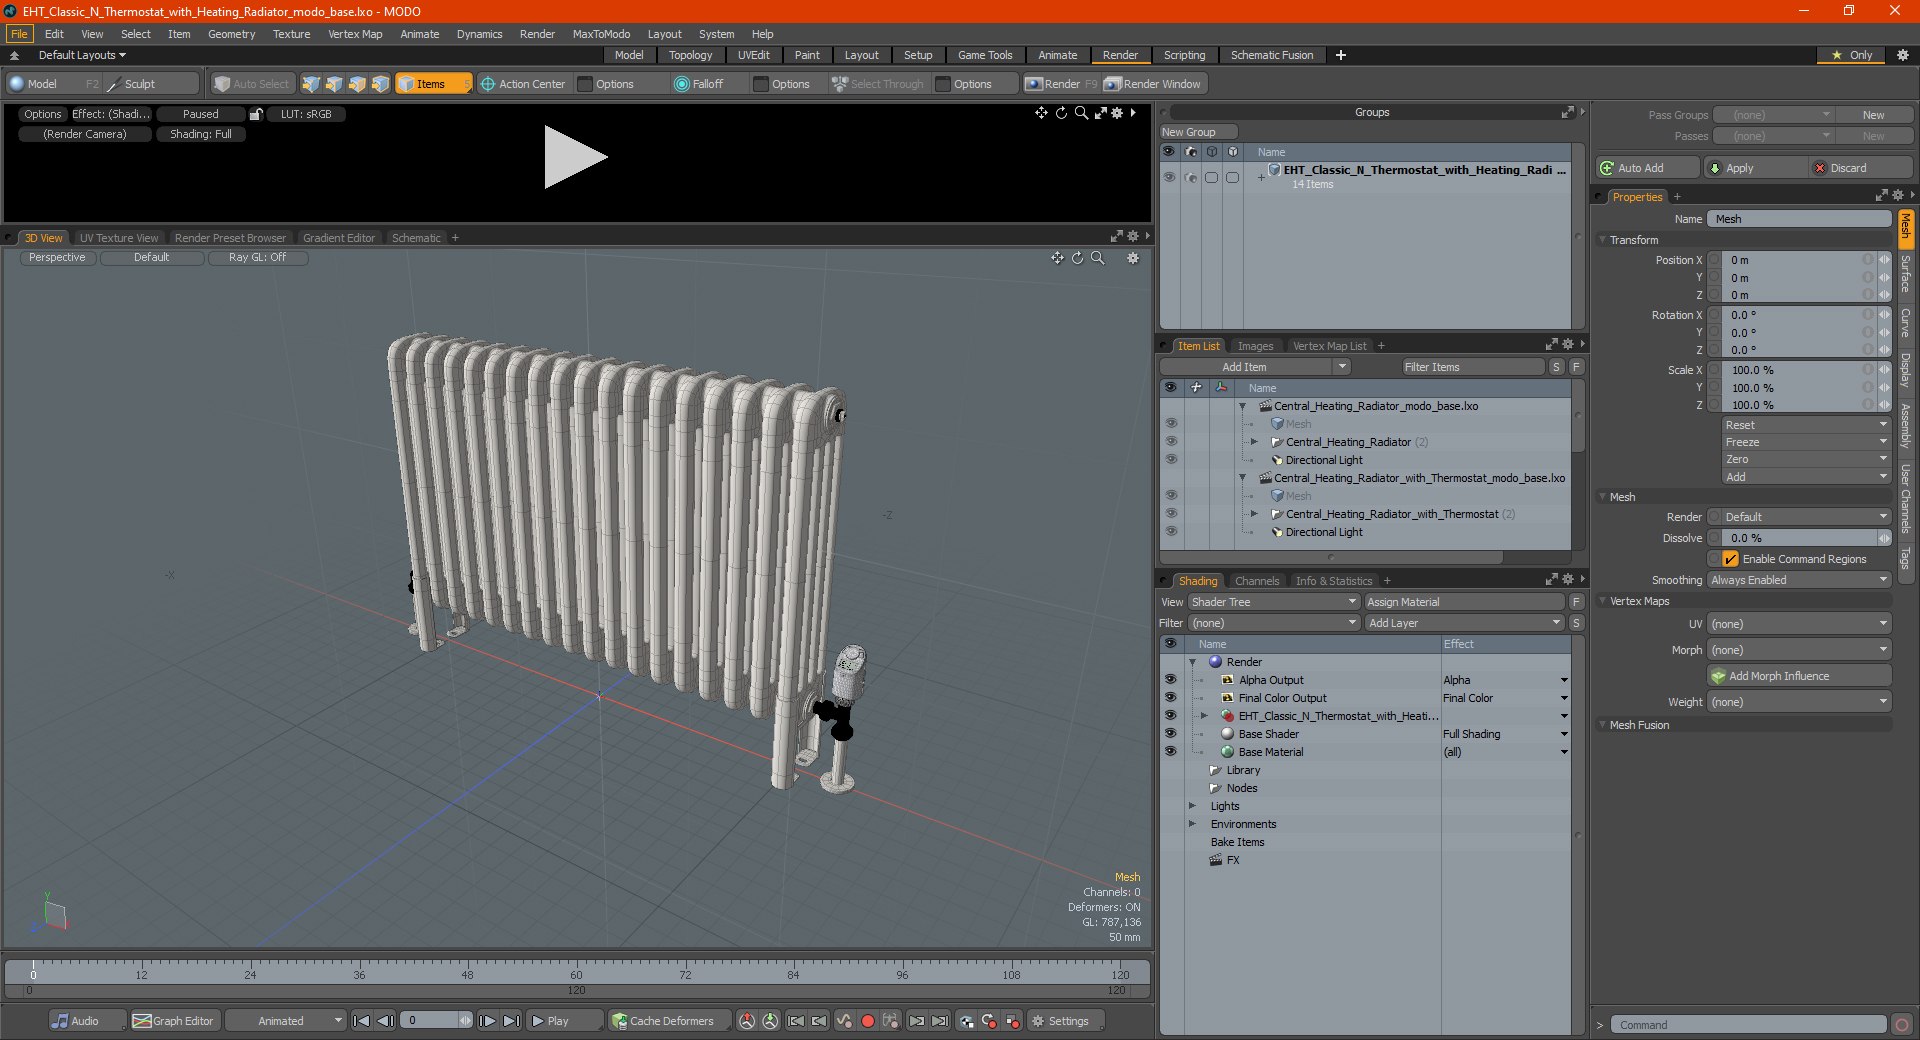Switch to Items selection mode
Screen dimensions: 1920x1040
coord(432,84)
